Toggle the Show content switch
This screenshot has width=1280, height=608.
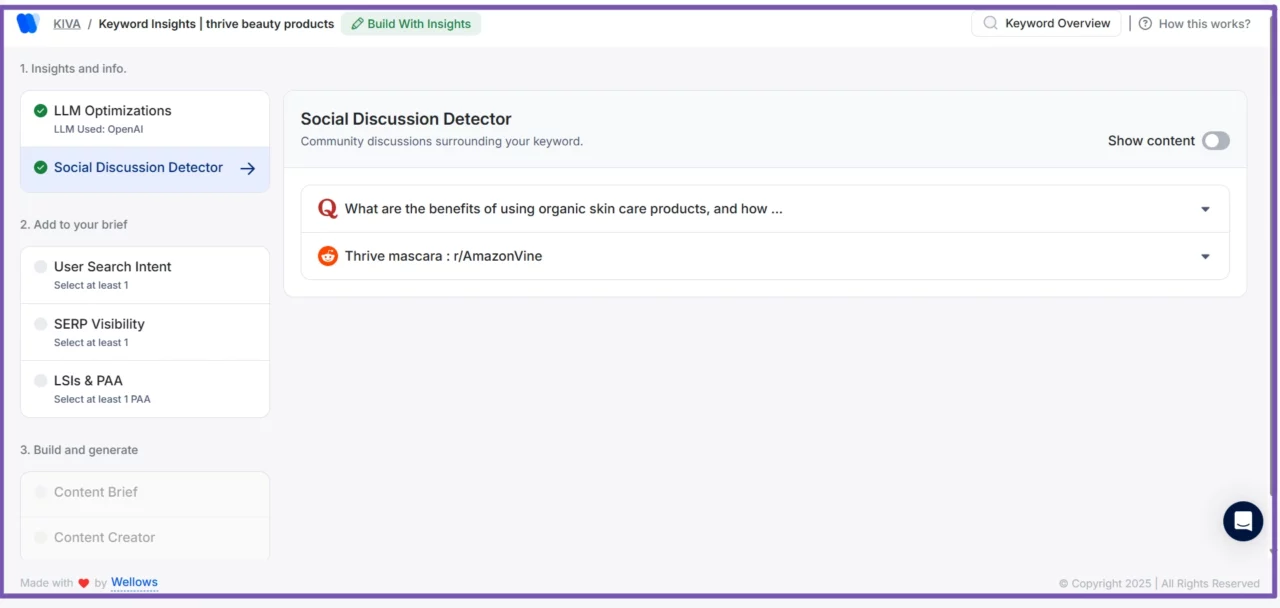pyautogui.click(x=1215, y=141)
